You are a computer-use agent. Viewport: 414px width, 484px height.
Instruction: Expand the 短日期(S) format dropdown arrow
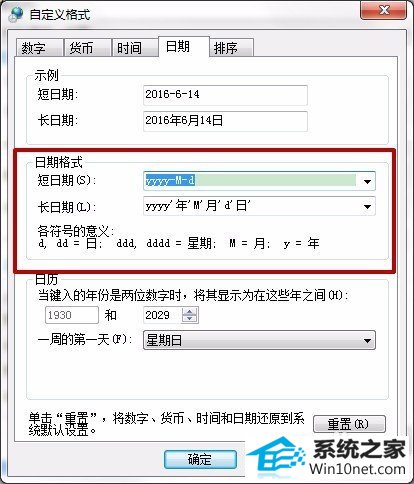(367, 181)
